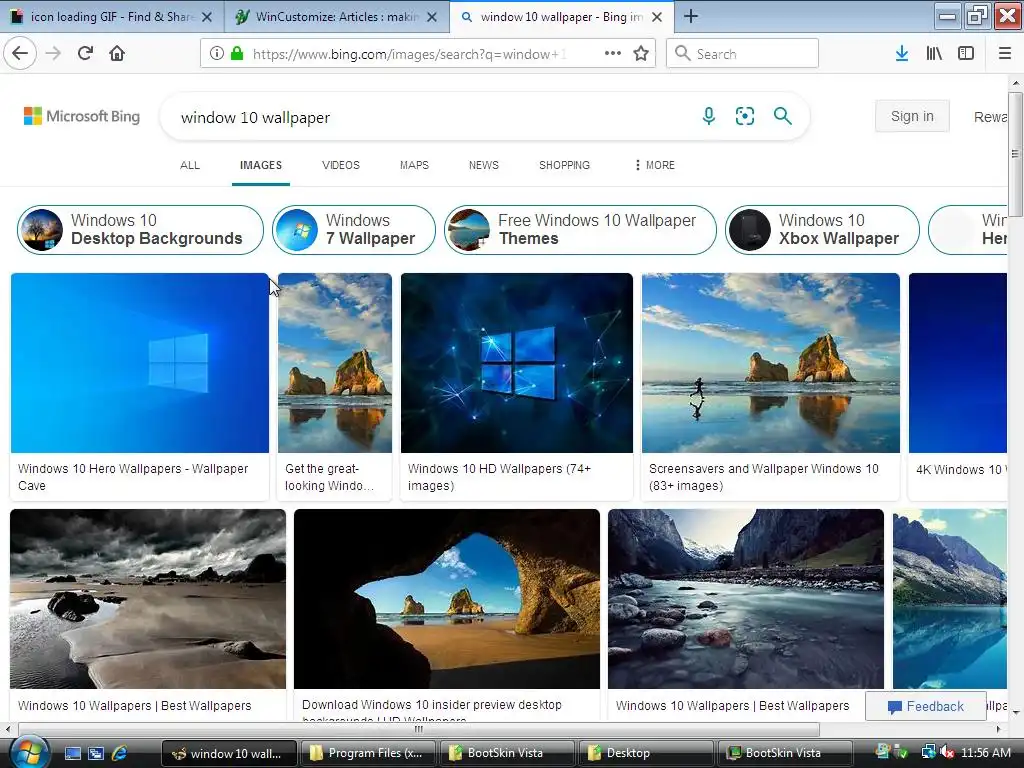This screenshot has width=1024, height=768.
Task: Open cave beach insider preview thumbnail
Action: tap(447, 599)
